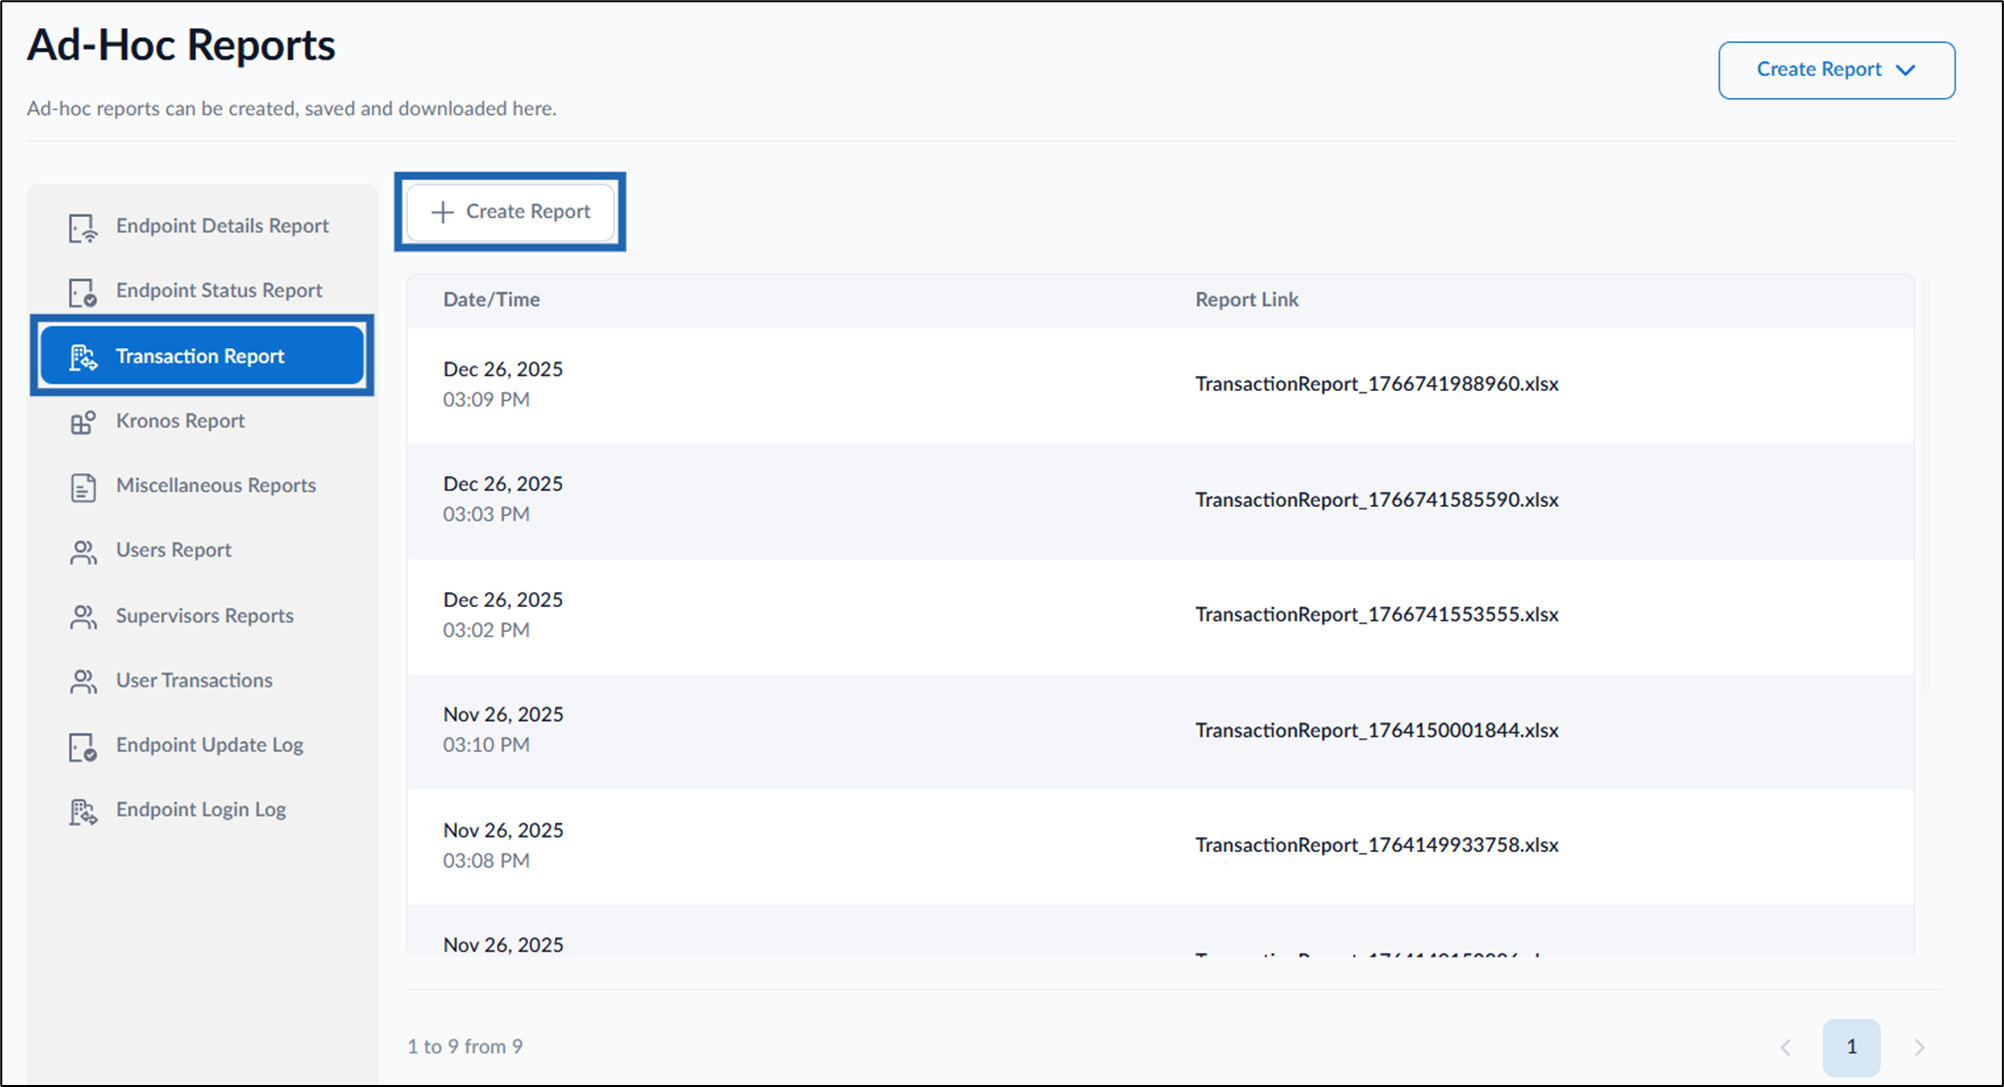Click the plus icon in Create Report button
Viewport: 2004px width, 1087px height.
point(442,212)
